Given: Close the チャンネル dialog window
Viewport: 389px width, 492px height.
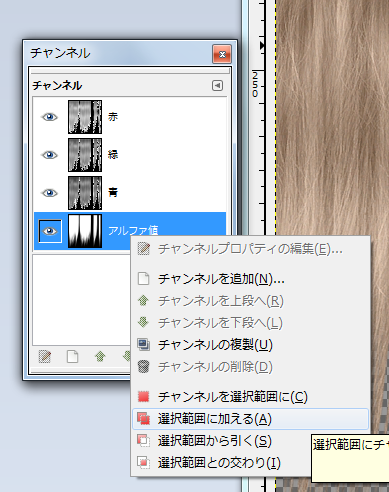Looking at the screenshot, I should [x=222, y=54].
